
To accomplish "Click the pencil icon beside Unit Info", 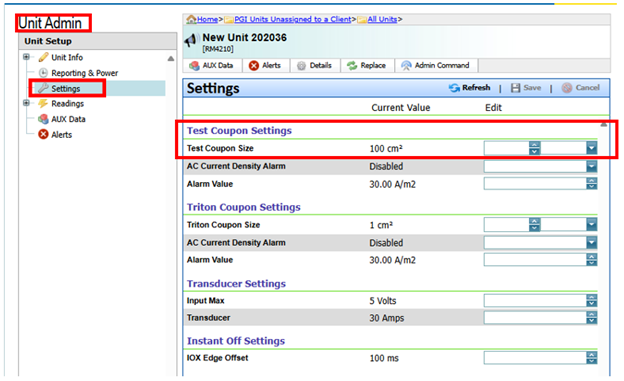I will (43, 57).
